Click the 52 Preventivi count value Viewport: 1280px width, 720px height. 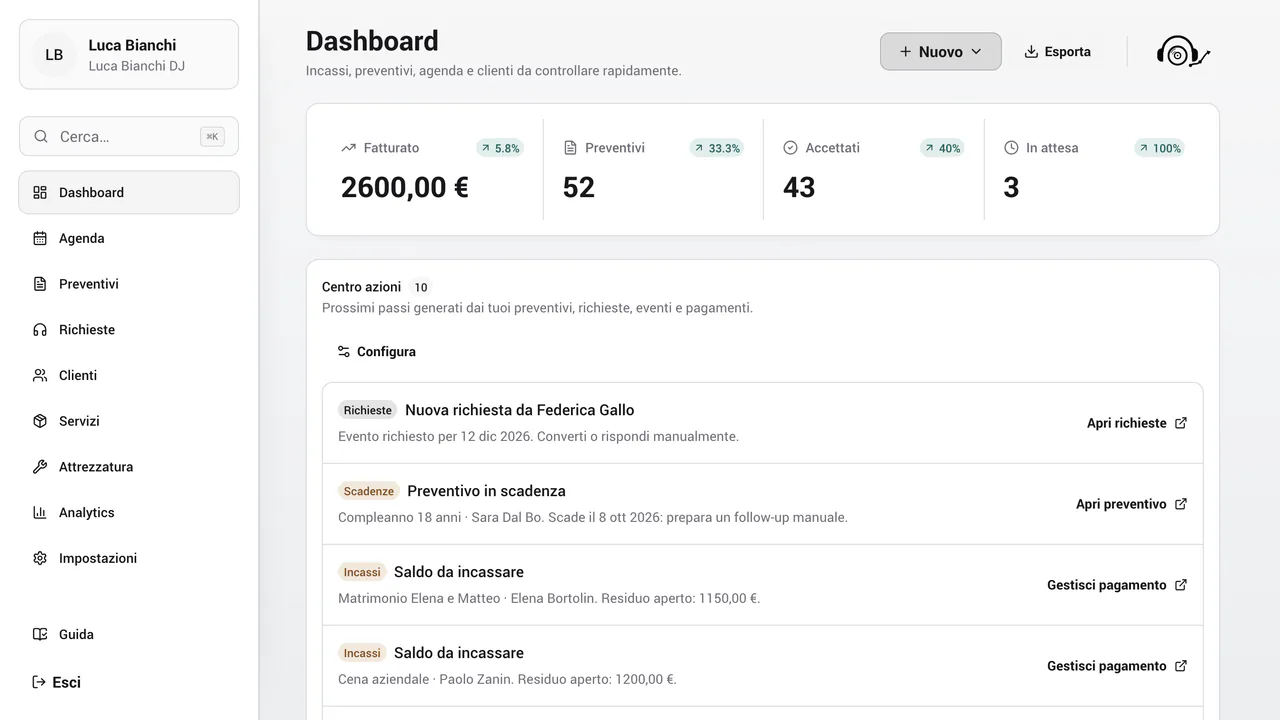point(579,187)
